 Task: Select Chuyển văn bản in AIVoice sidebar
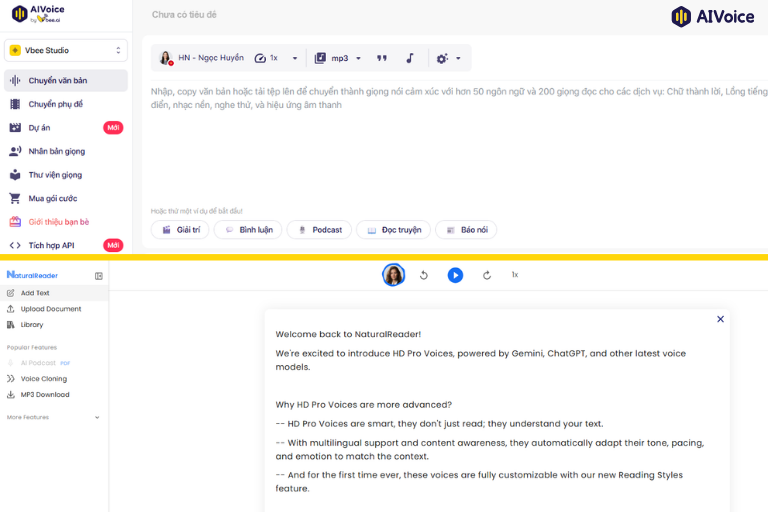tap(66, 80)
